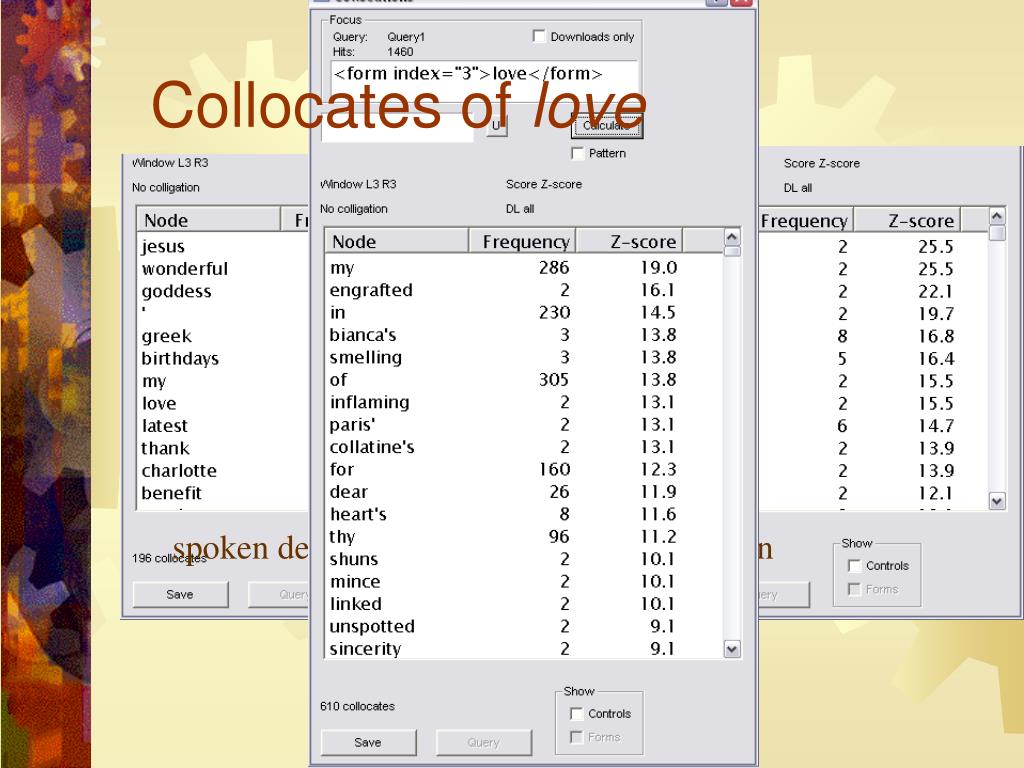
Task: Click Frequency header in the right window
Action: click(806, 221)
